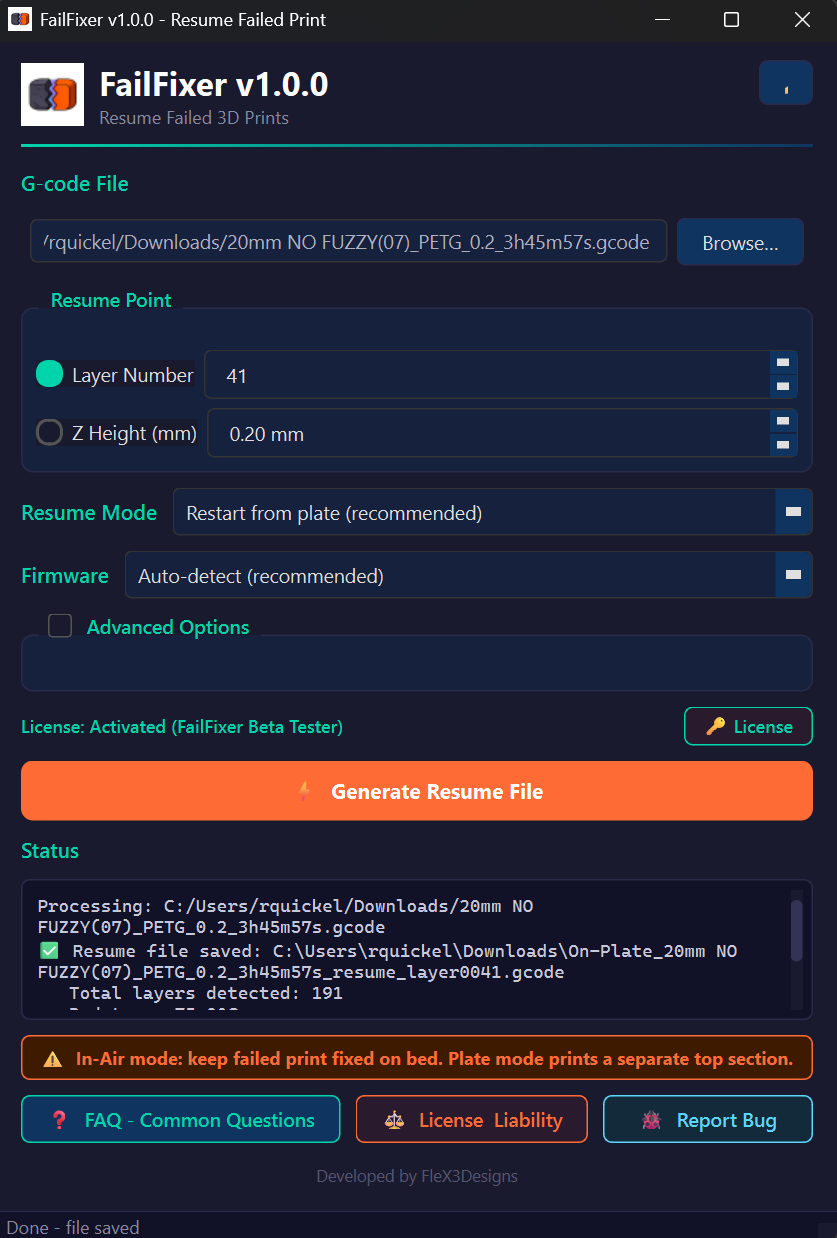Click the green checkmark in the Status log
The width and height of the screenshot is (837, 1238).
[47, 950]
